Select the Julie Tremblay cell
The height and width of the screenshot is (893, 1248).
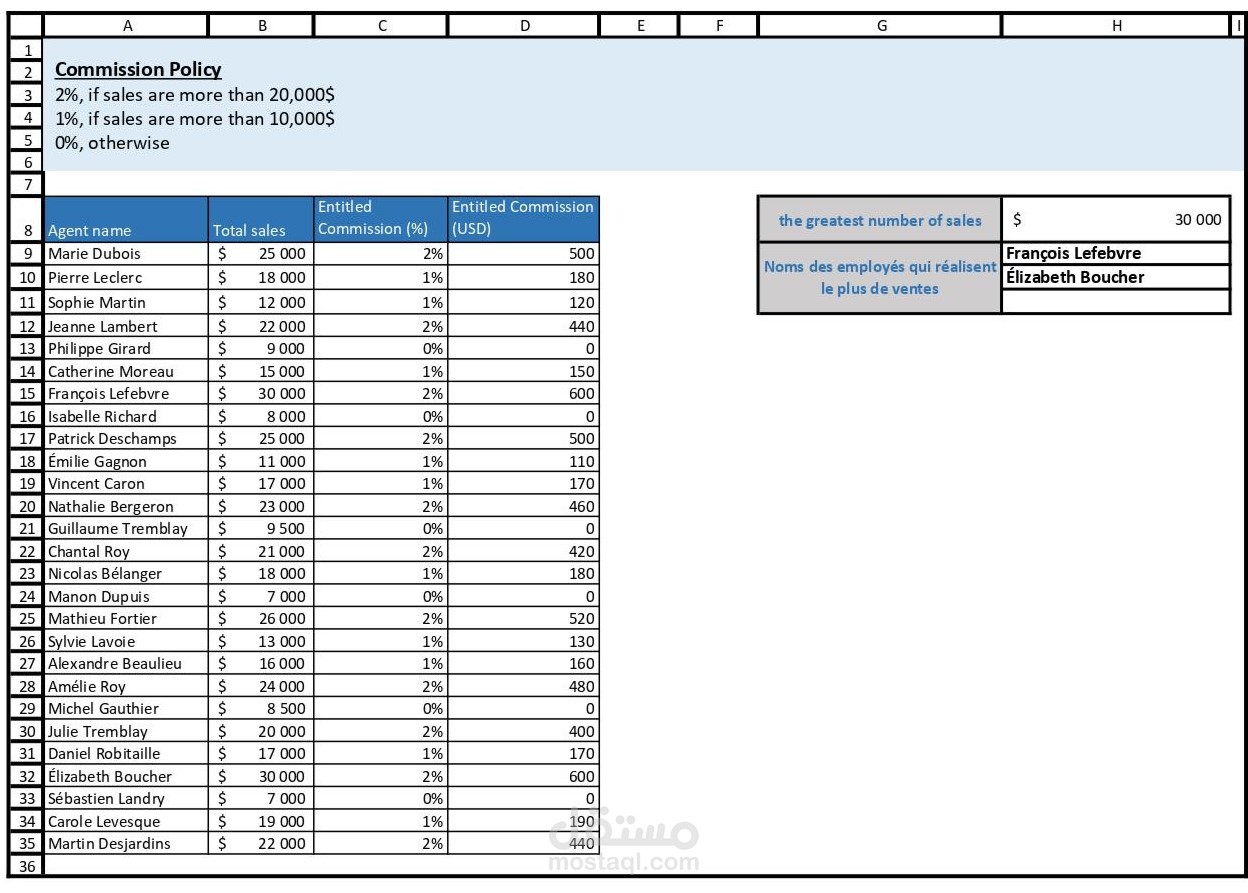click(127, 731)
